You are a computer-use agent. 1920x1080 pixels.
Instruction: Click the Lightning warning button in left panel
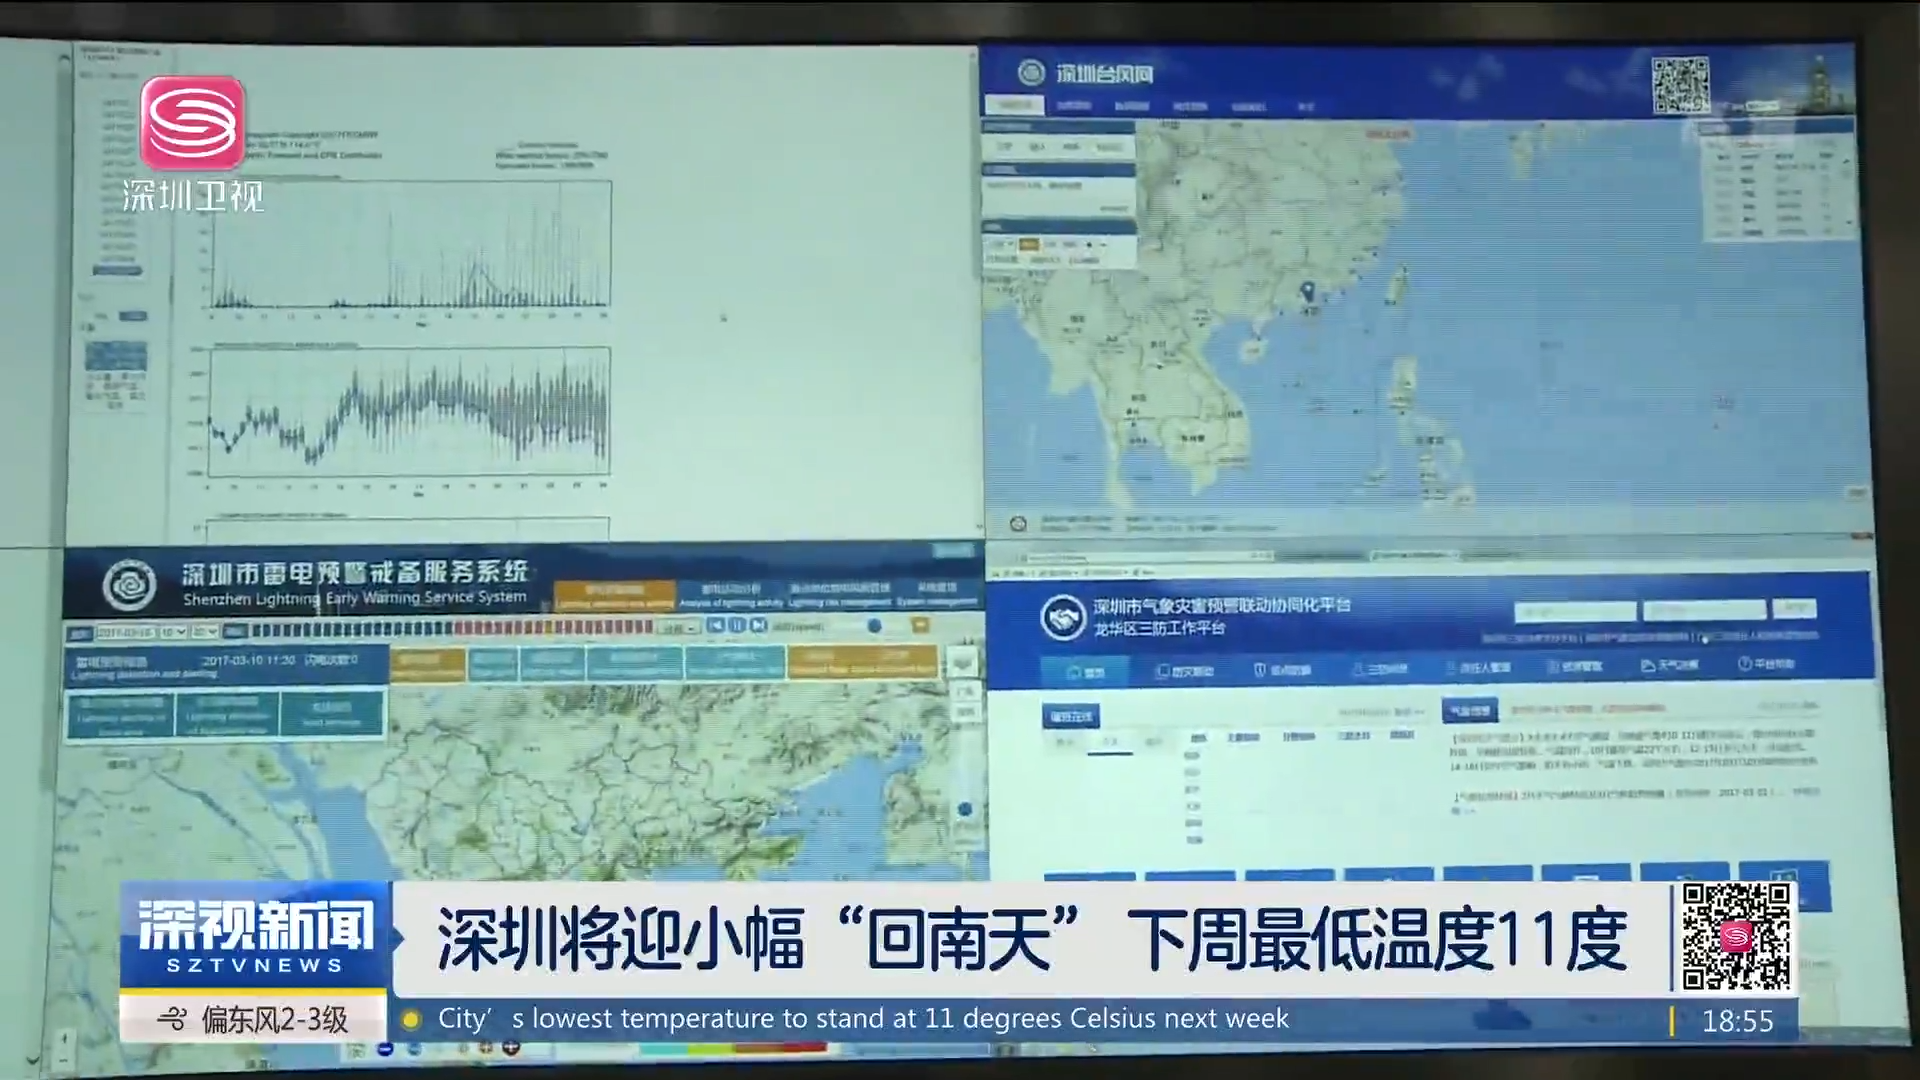[x=121, y=716]
